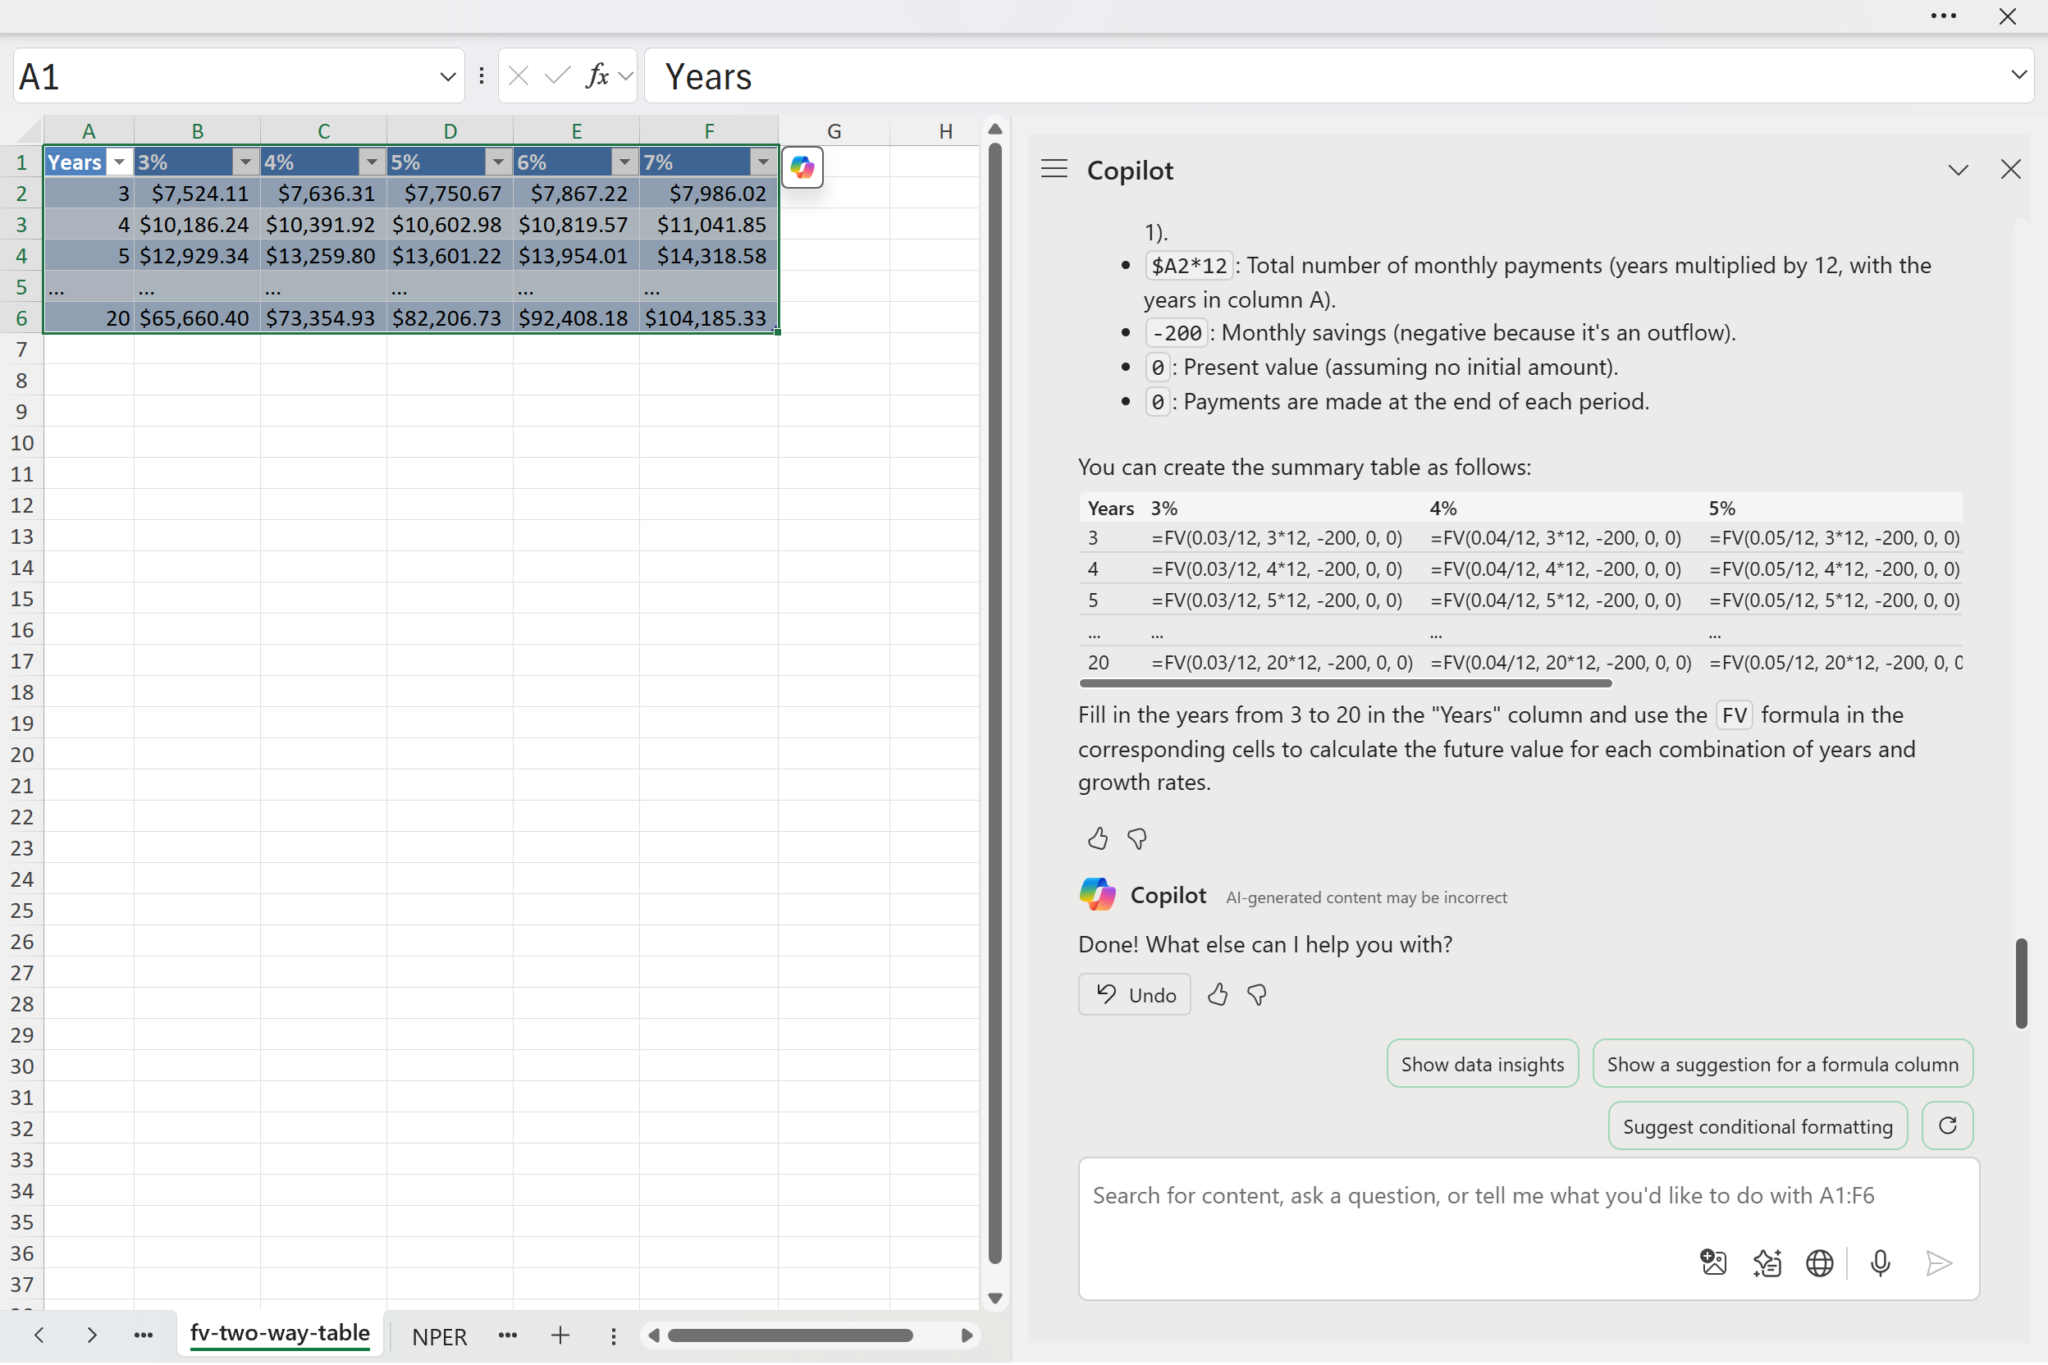Click Suggest conditional formatting
Viewport: 2048px width, 1365px height.
tap(1757, 1127)
